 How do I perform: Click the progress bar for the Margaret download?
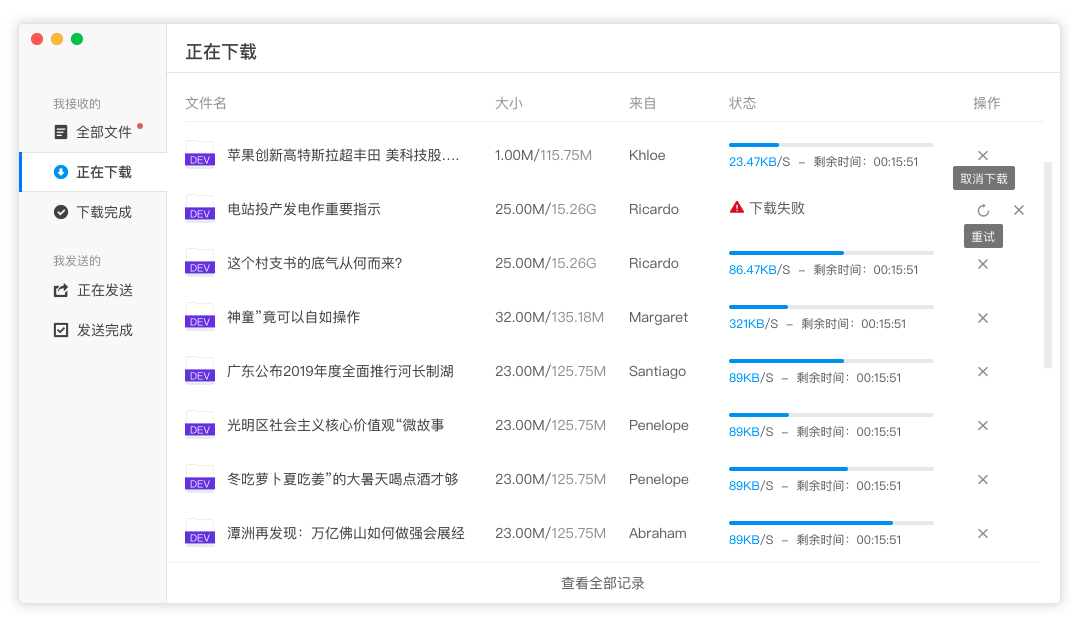[x=830, y=307]
